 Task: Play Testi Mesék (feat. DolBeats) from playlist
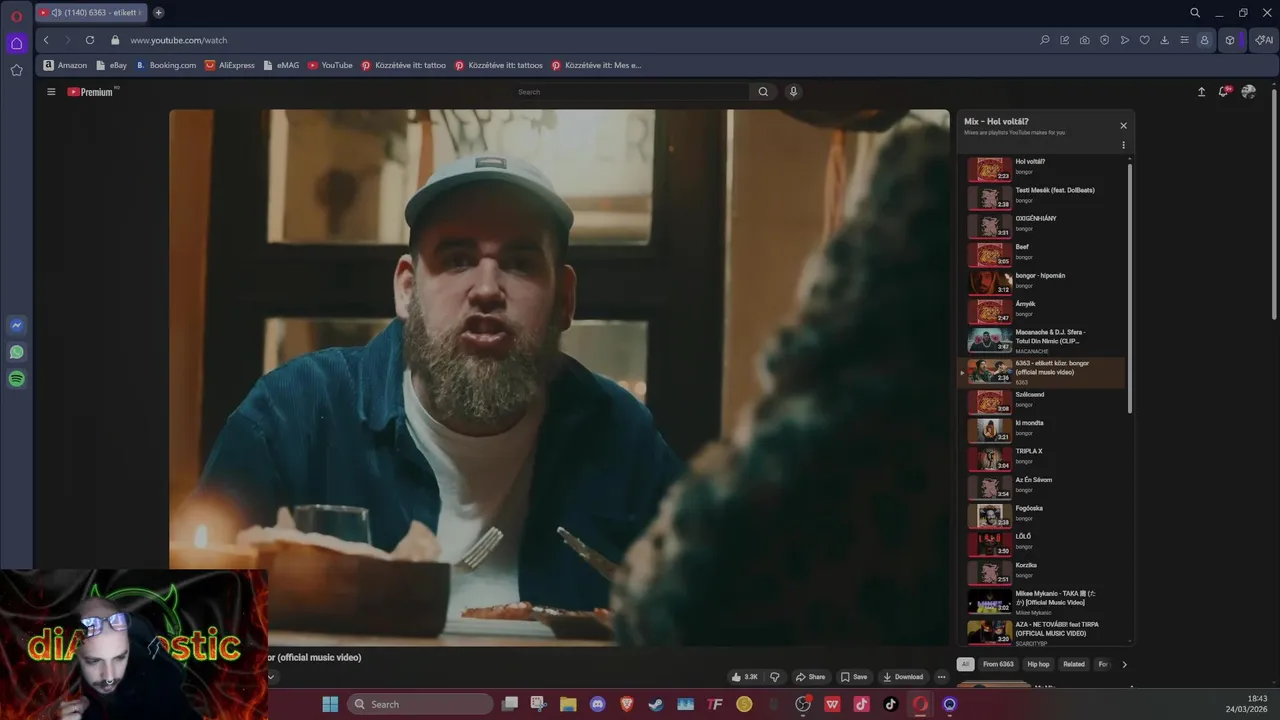coord(1042,196)
